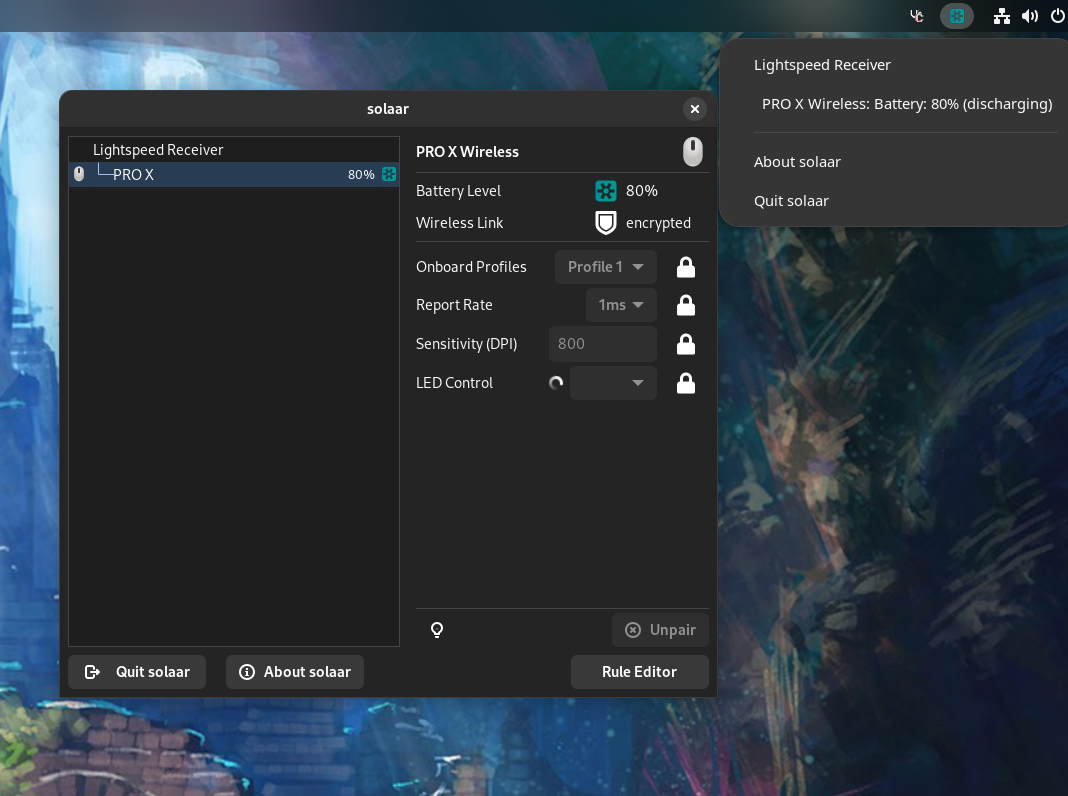The image size is (1068, 796).
Task: Click the 80% value in PRO X row
Action: (x=361, y=174)
